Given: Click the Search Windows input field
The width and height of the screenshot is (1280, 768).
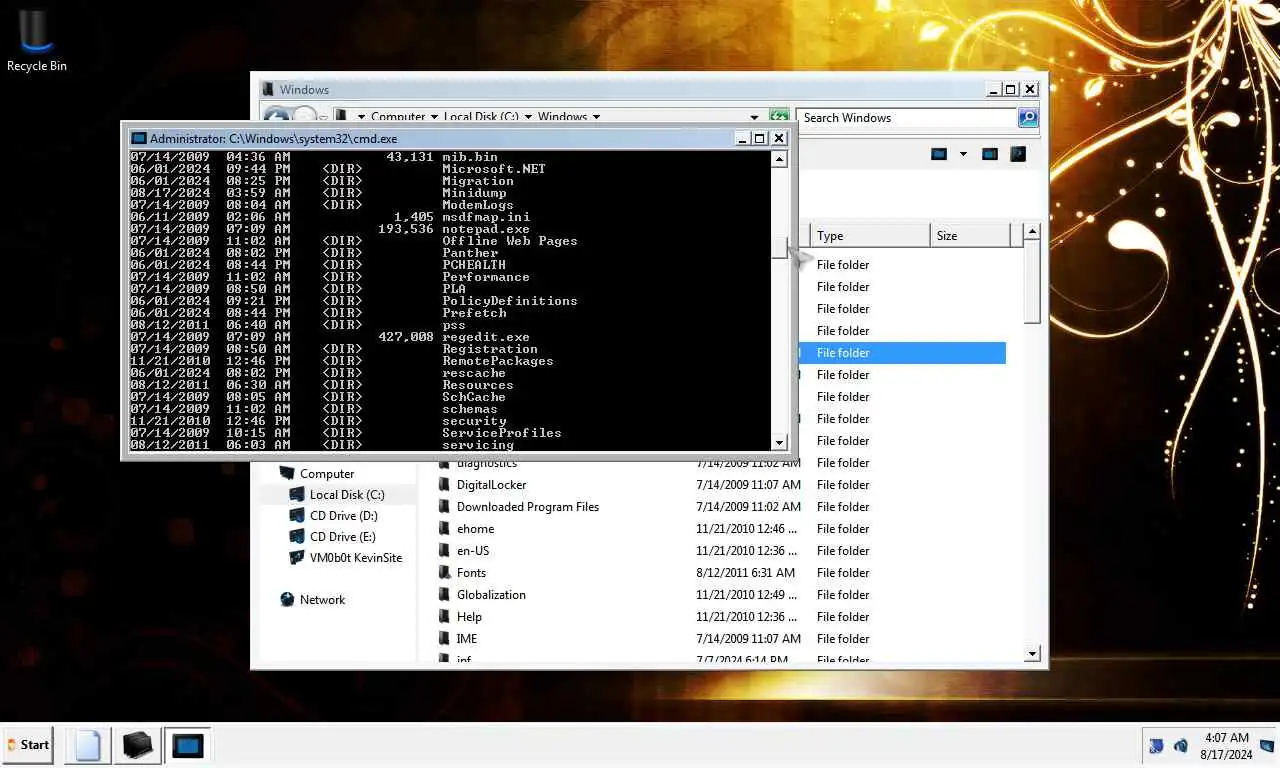Looking at the screenshot, I should [907, 118].
